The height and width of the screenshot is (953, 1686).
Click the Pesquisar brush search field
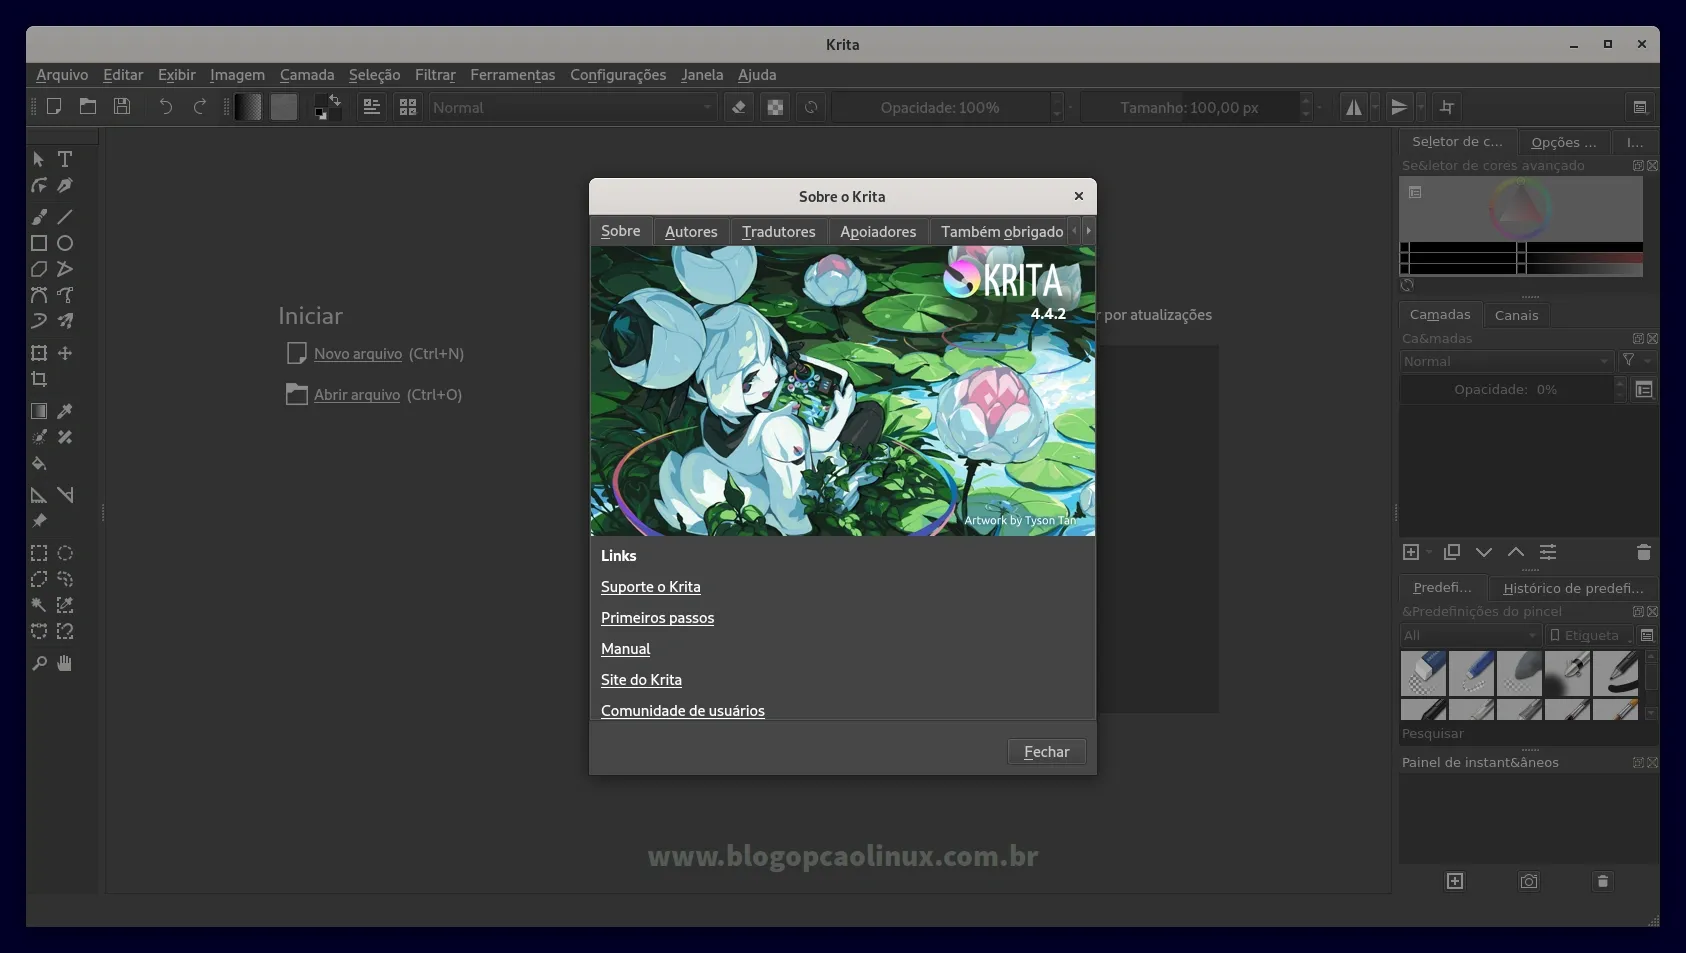tap(1528, 734)
